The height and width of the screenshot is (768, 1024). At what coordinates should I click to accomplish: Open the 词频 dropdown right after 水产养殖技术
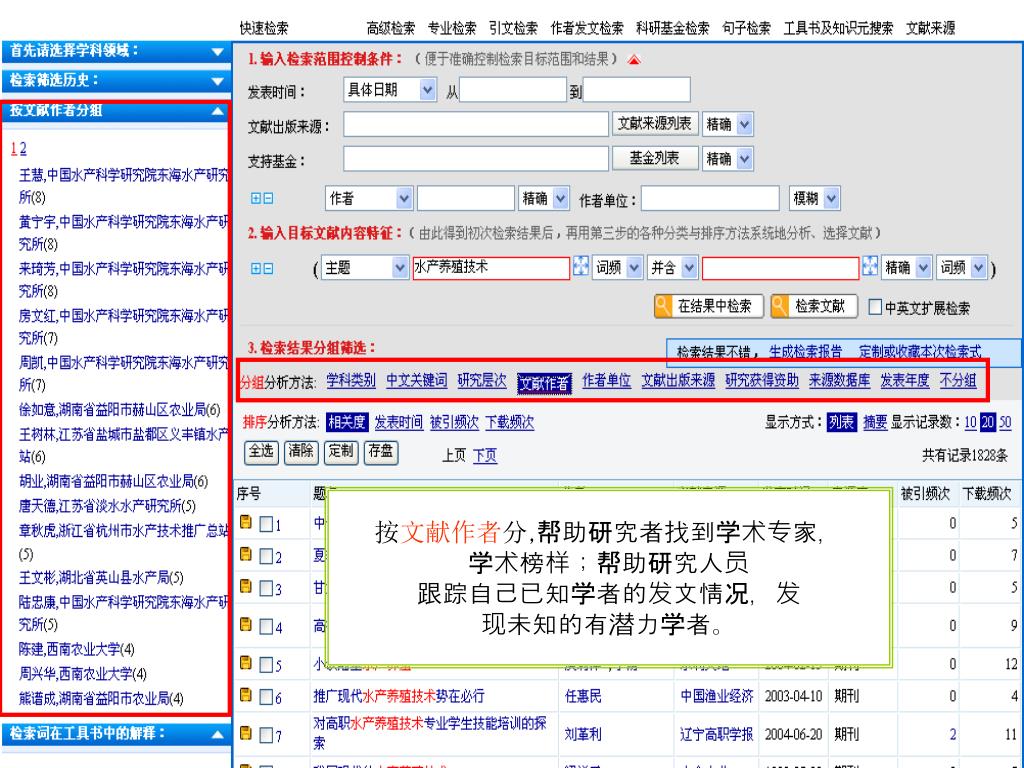click(617, 268)
